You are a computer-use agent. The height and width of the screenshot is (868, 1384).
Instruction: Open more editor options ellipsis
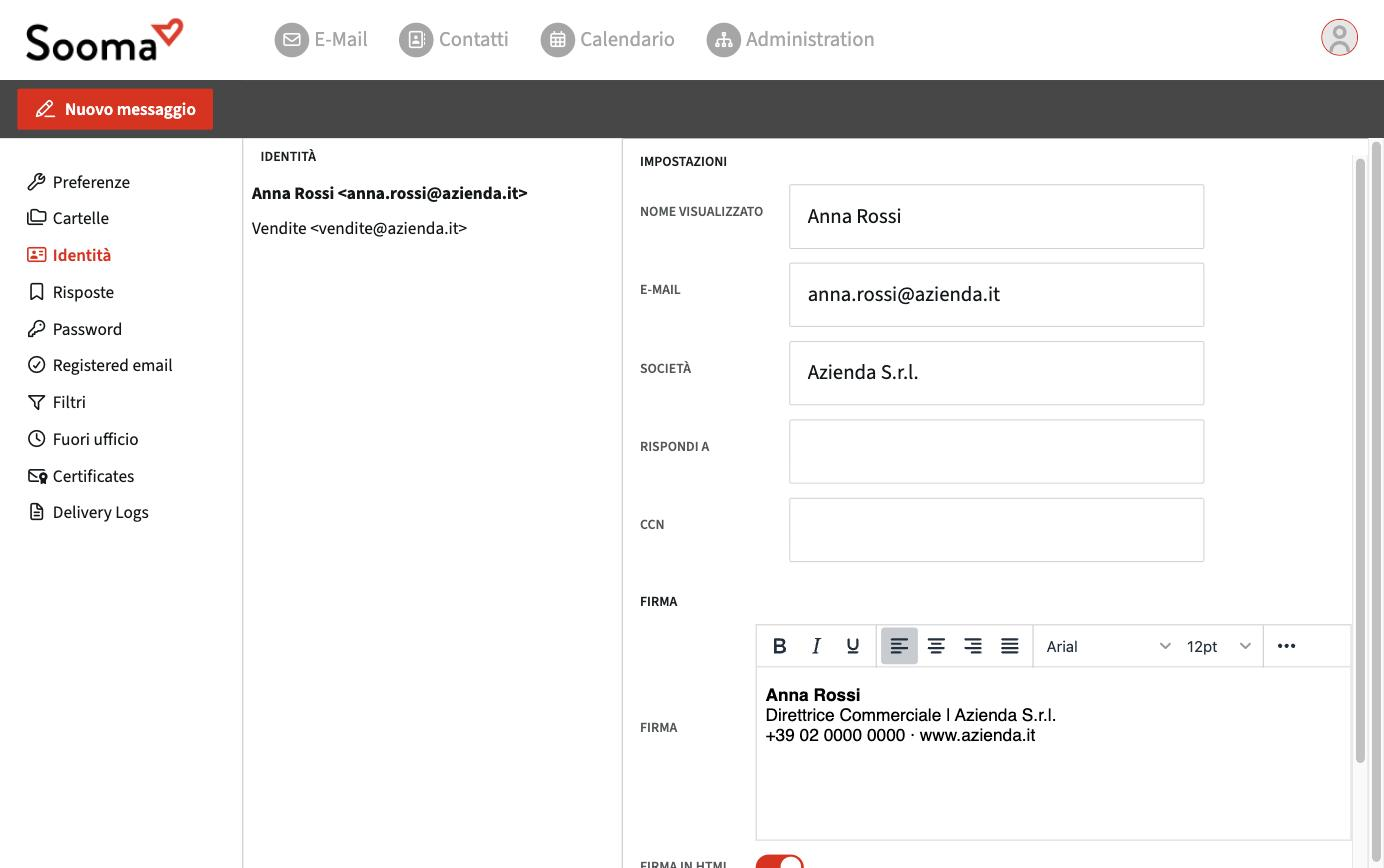click(x=1287, y=646)
